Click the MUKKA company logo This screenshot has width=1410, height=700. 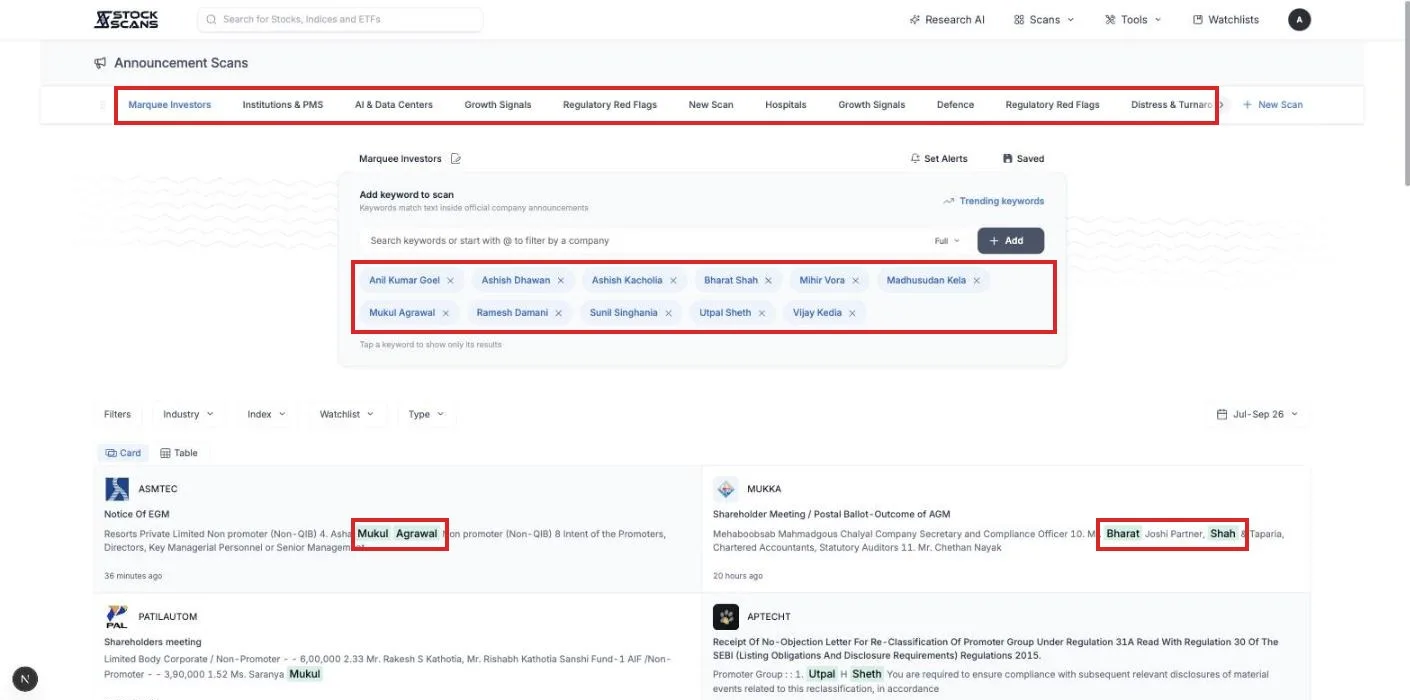[726, 489]
